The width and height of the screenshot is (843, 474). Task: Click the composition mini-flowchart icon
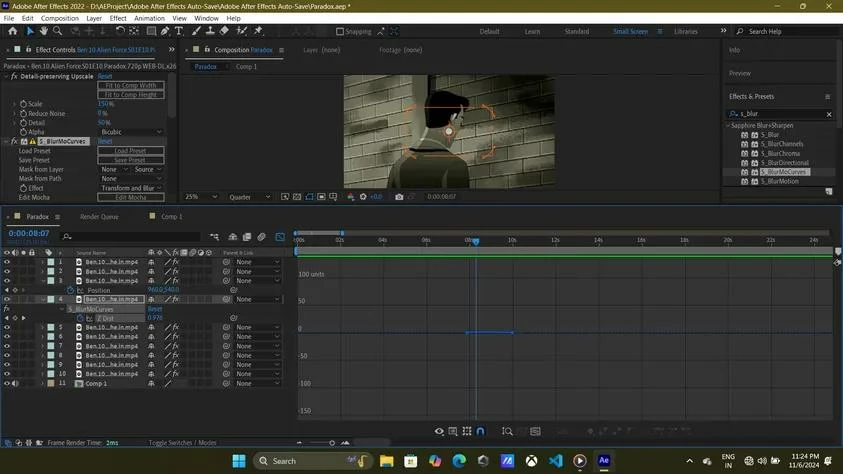[215, 236]
